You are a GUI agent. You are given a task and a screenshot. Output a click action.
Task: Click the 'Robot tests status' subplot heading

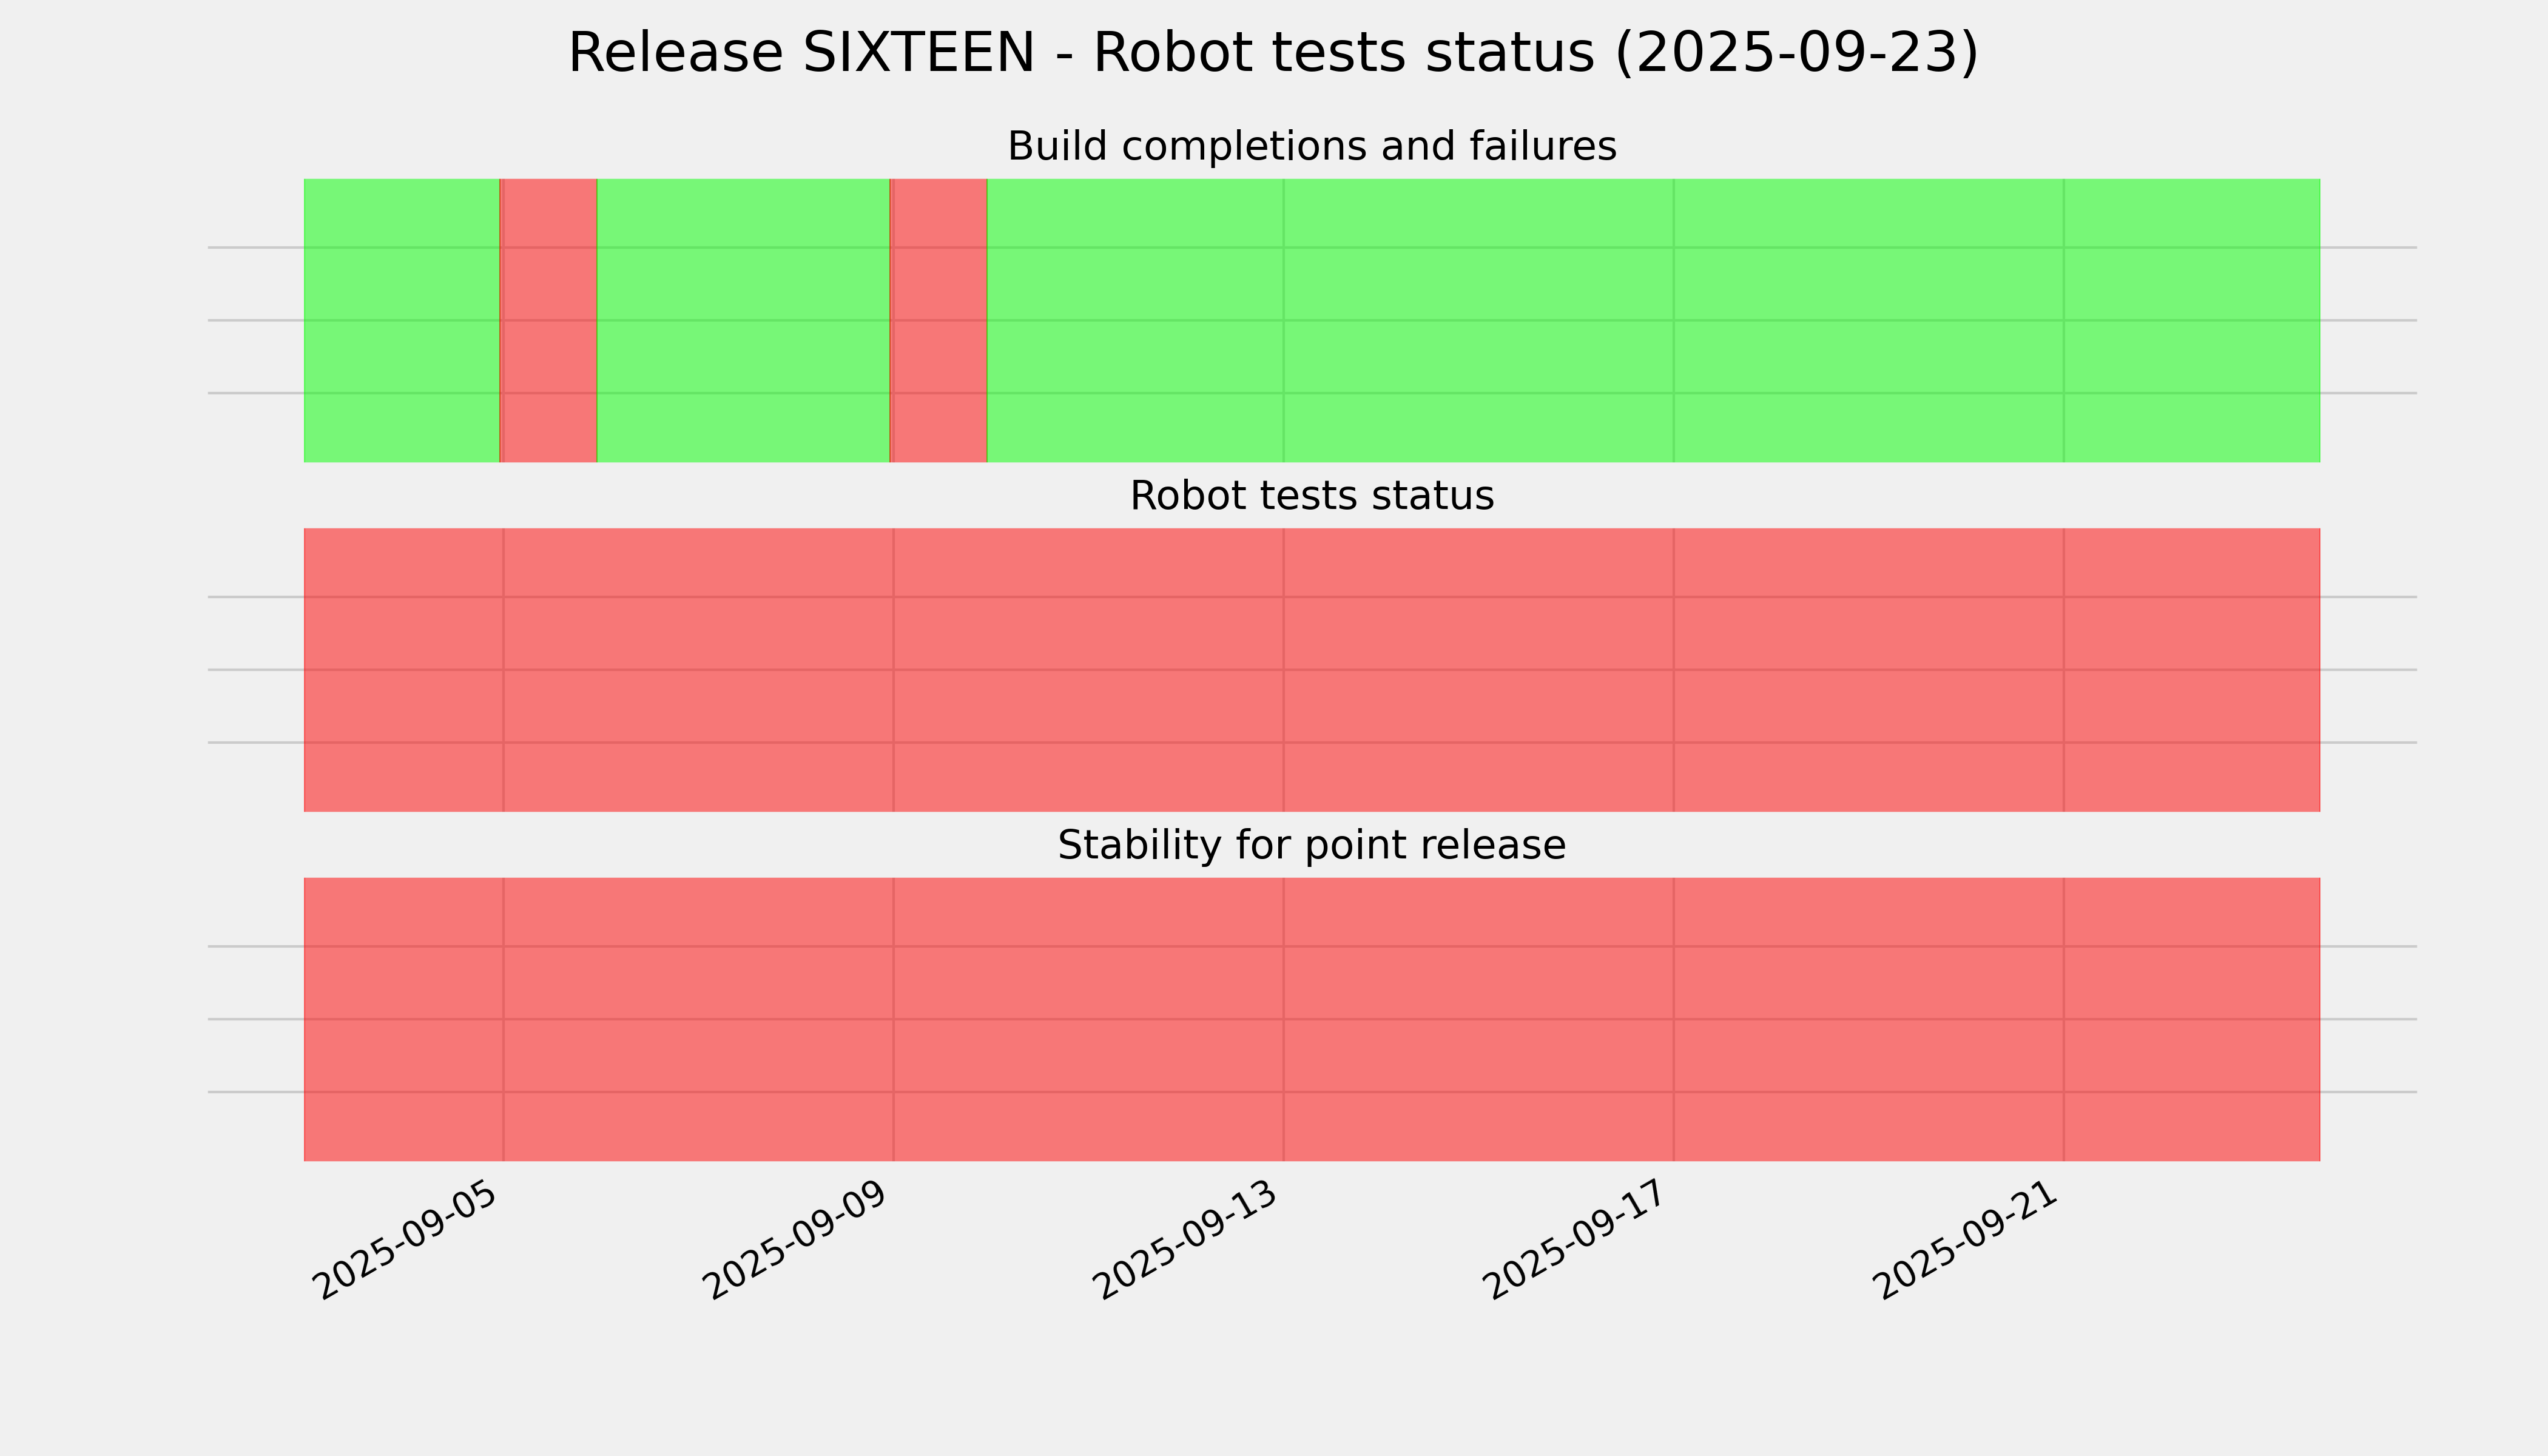(x=1311, y=496)
